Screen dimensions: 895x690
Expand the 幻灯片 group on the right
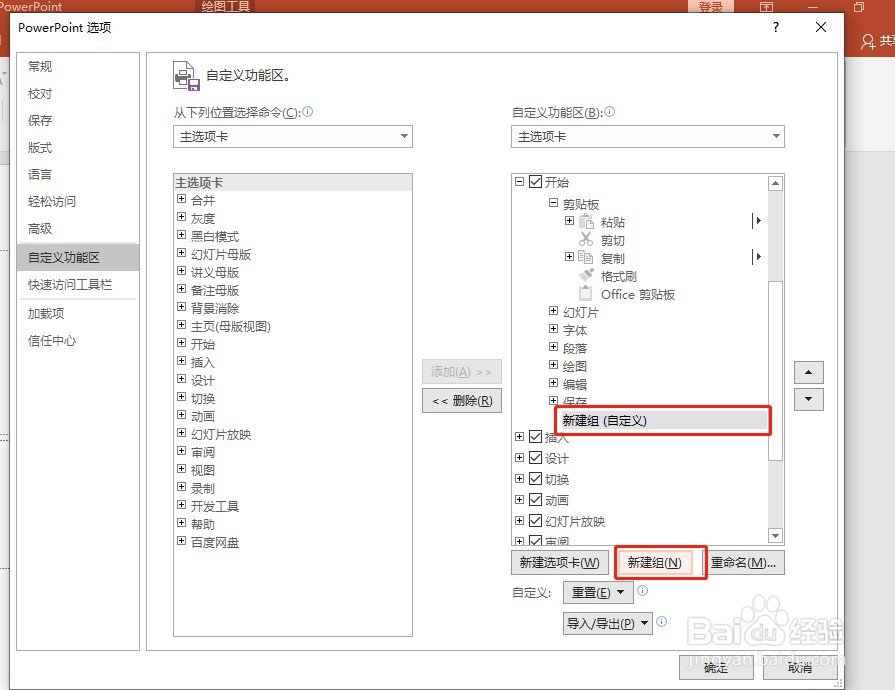click(x=553, y=310)
